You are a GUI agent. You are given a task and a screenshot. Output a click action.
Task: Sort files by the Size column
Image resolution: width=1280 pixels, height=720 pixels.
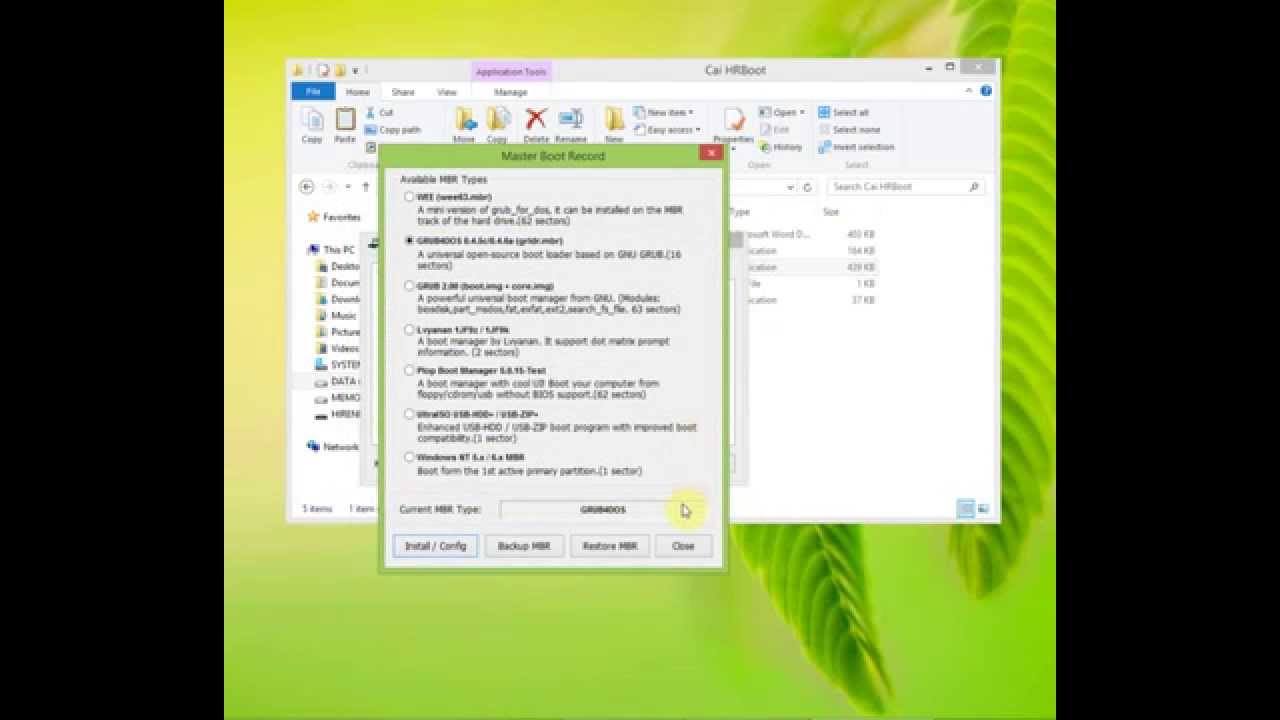click(831, 212)
